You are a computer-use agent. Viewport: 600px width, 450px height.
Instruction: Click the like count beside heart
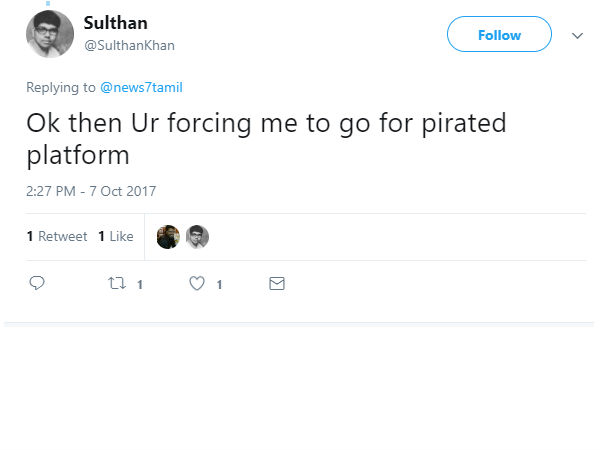tap(219, 285)
